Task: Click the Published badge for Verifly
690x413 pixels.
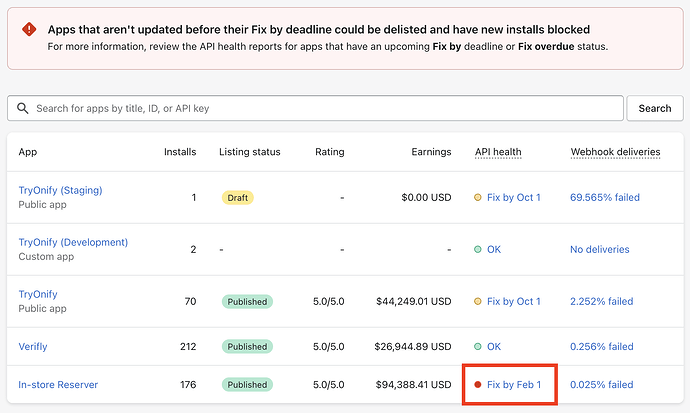Action: (247, 347)
